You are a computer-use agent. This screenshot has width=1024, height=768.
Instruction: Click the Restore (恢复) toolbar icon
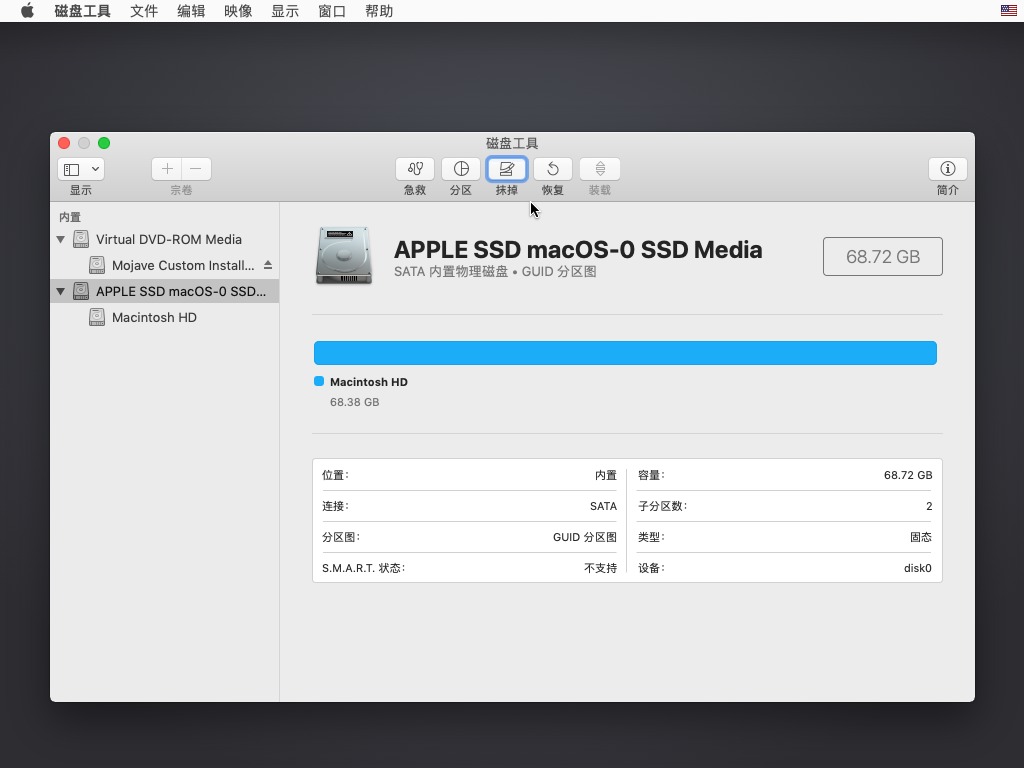[x=553, y=169]
